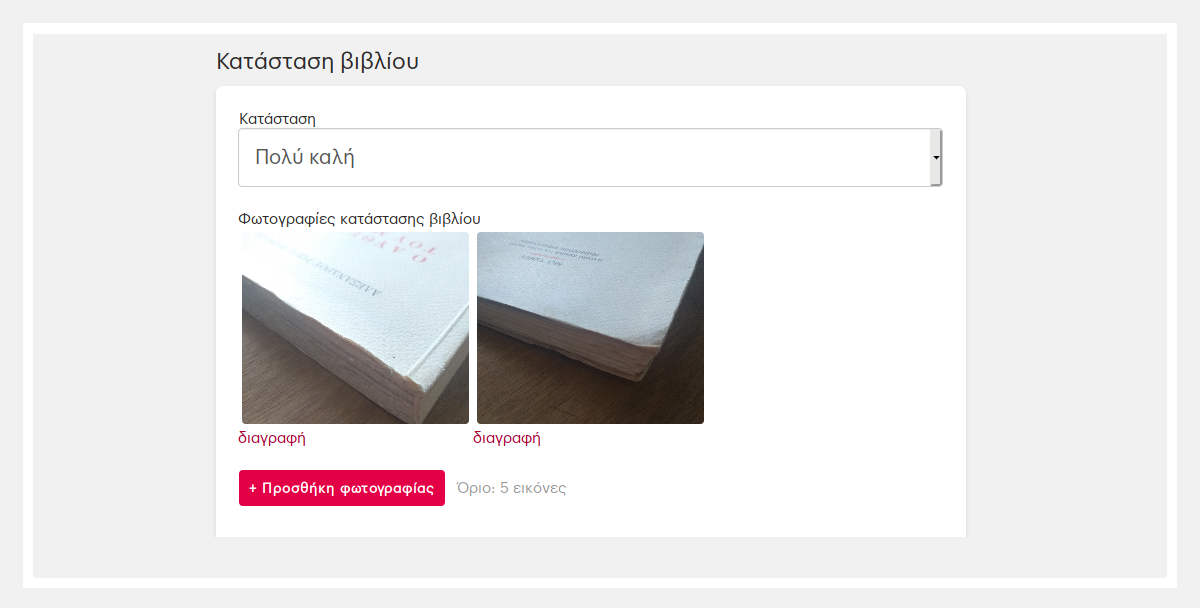Delete the second photo via διαγραφή link
Image resolution: width=1200 pixels, height=608 pixels.
click(507, 437)
